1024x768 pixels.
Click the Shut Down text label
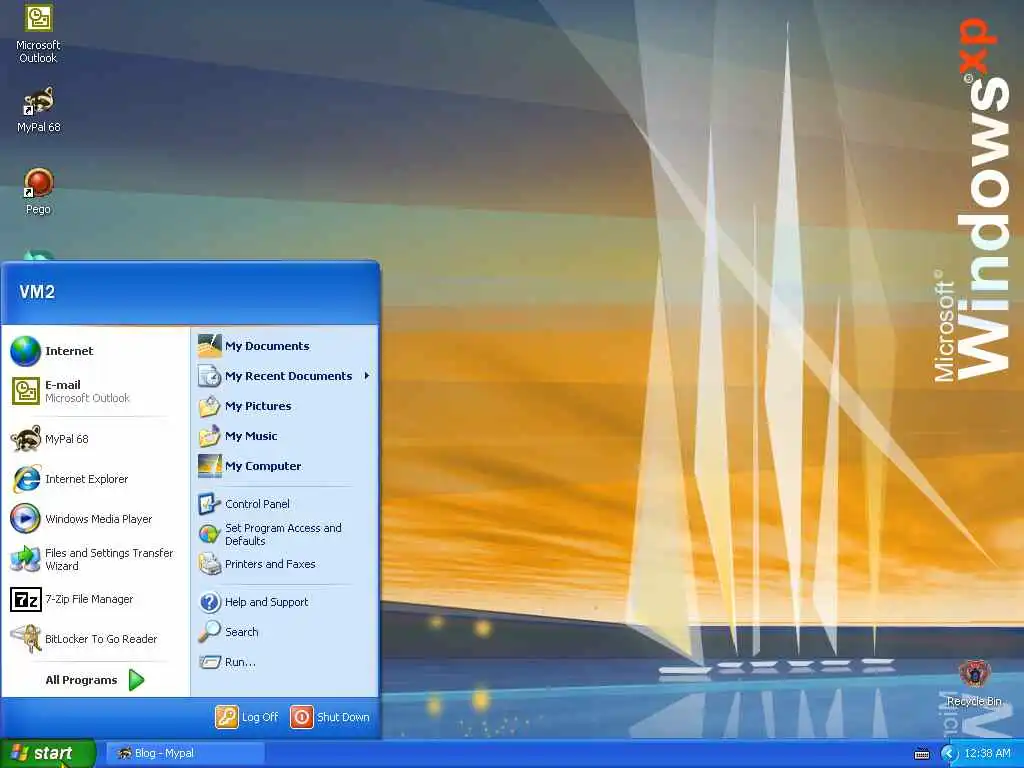click(344, 717)
